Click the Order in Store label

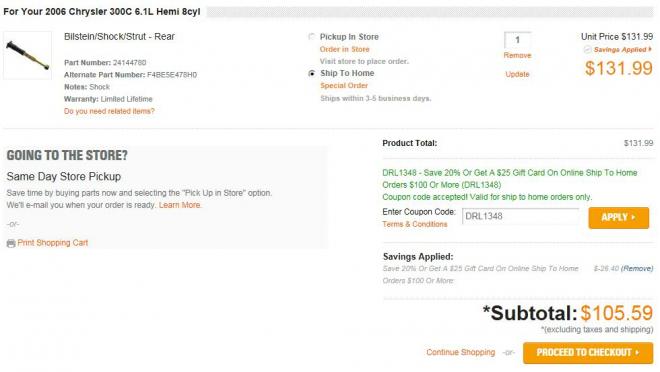(344, 49)
